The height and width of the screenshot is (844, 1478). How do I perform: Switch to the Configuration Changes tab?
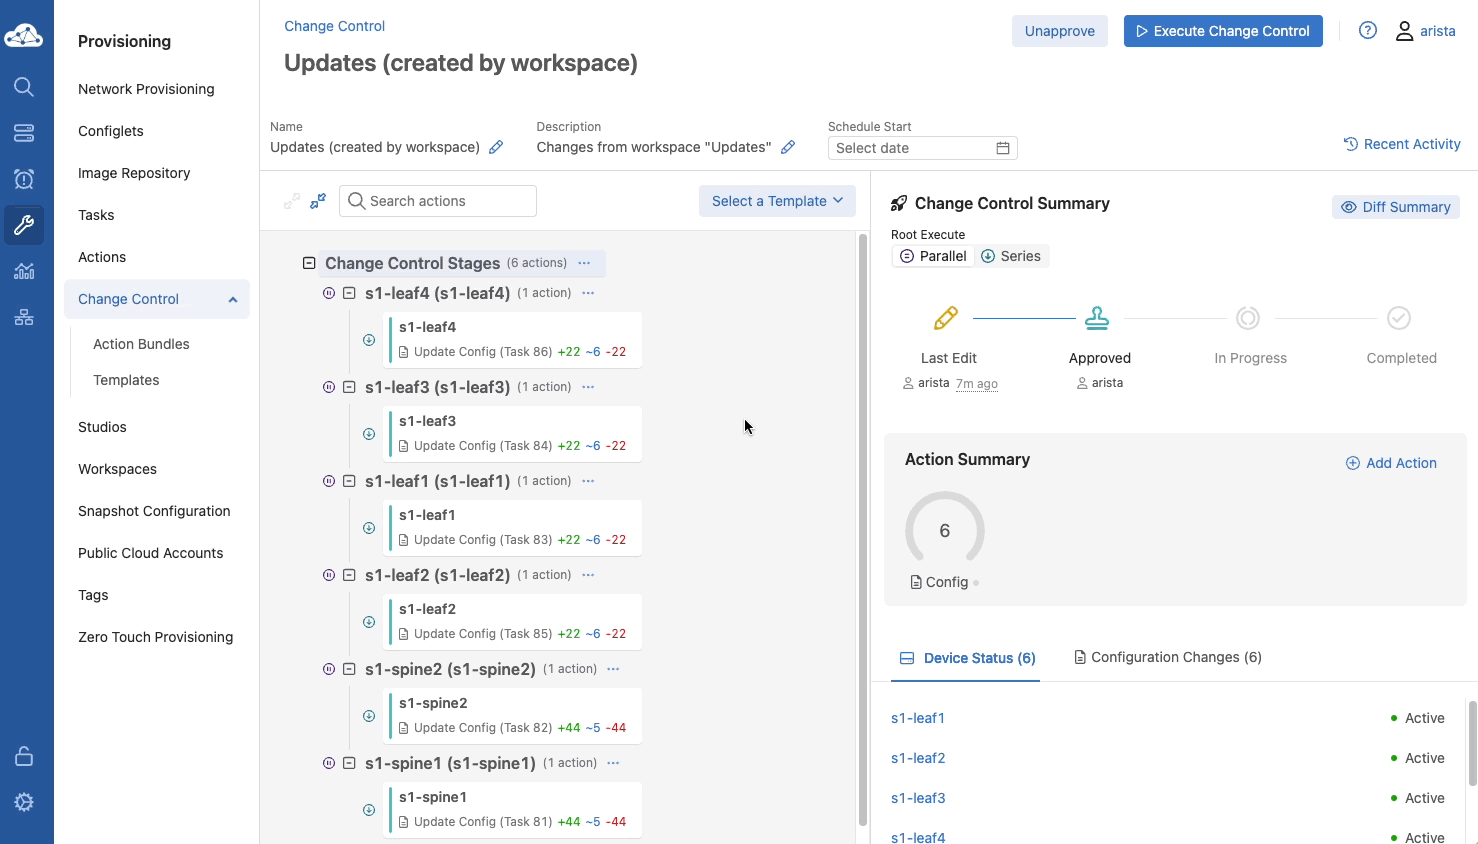point(1167,657)
